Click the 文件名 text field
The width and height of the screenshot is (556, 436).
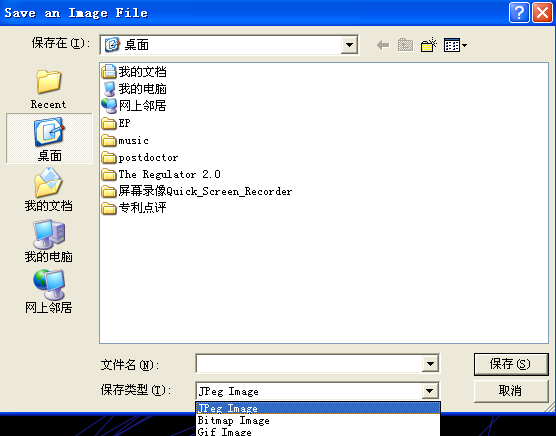click(x=308, y=364)
